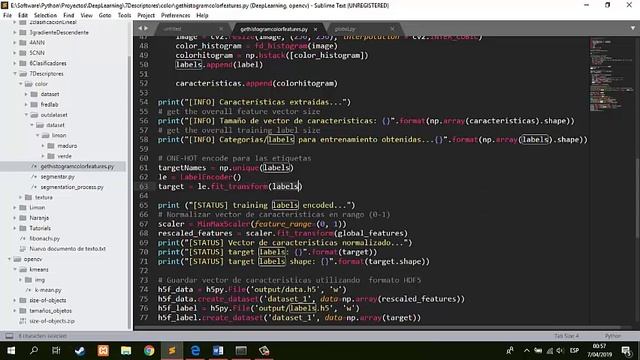Click the folder icon of img
This screenshot has height=360, width=640.
(x=29, y=280)
